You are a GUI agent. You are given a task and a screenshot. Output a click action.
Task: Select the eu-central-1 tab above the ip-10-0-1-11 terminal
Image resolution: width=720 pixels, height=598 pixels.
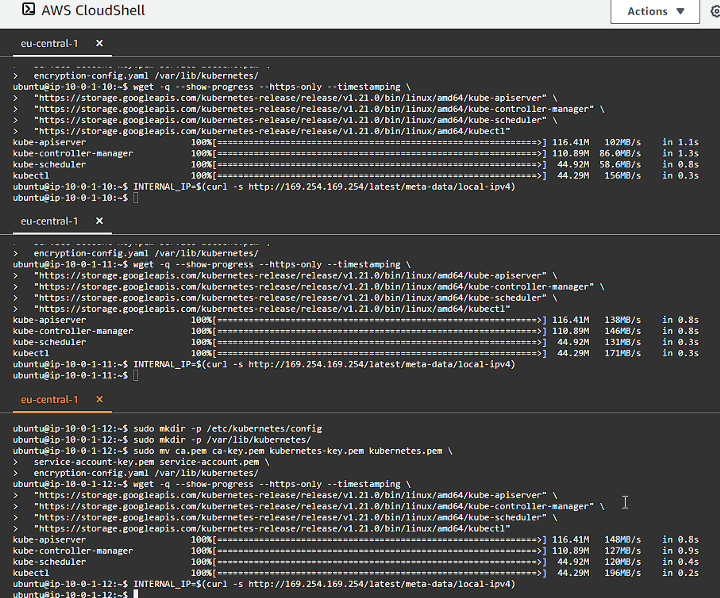click(x=50, y=221)
